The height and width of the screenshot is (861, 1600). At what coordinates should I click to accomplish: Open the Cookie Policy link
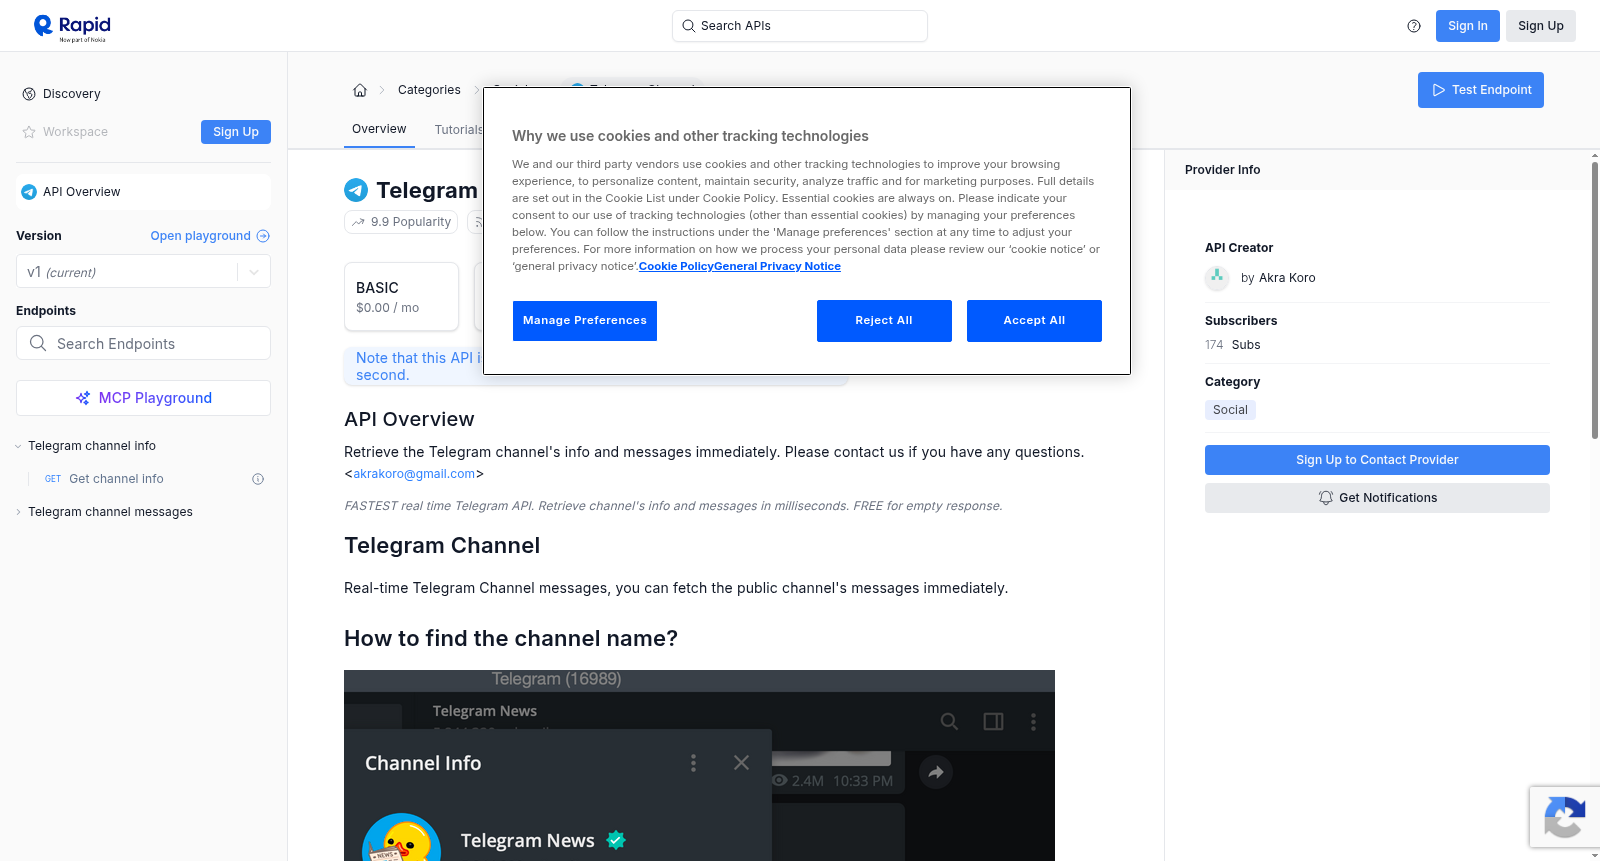coord(676,266)
